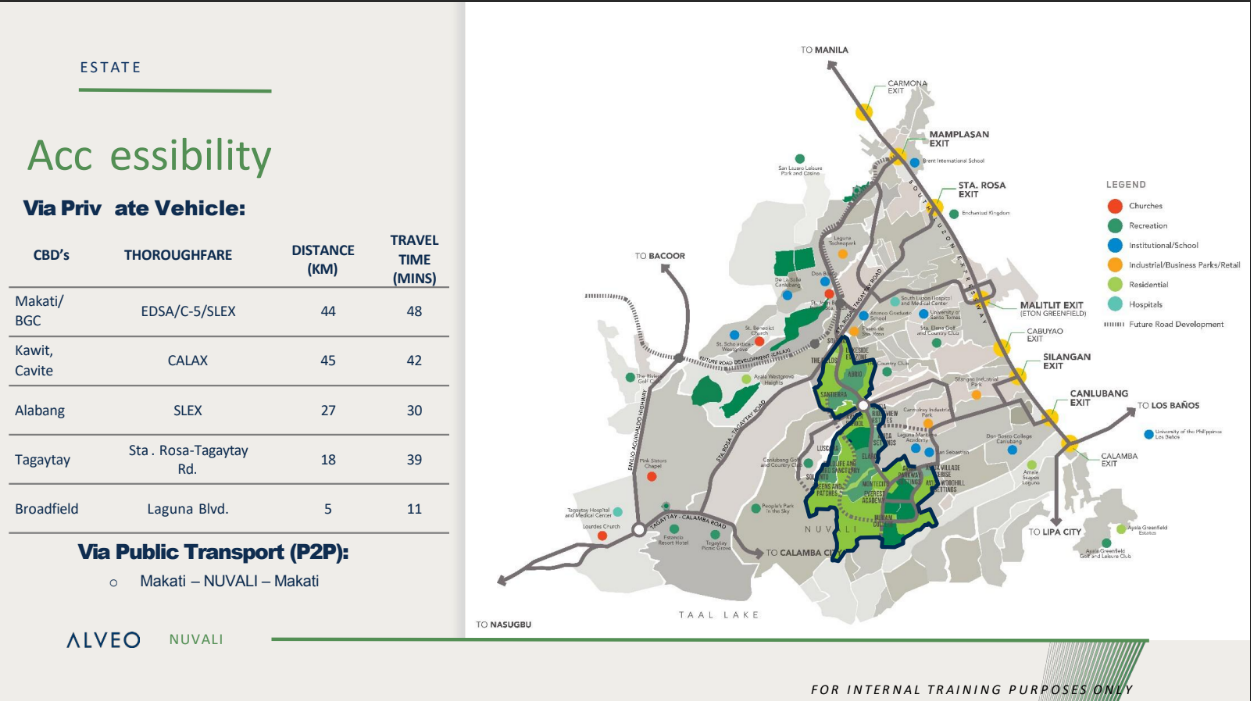The image size is (1251, 701).
Task: Click distance value 44 in the Makati row
Action: click(328, 311)
